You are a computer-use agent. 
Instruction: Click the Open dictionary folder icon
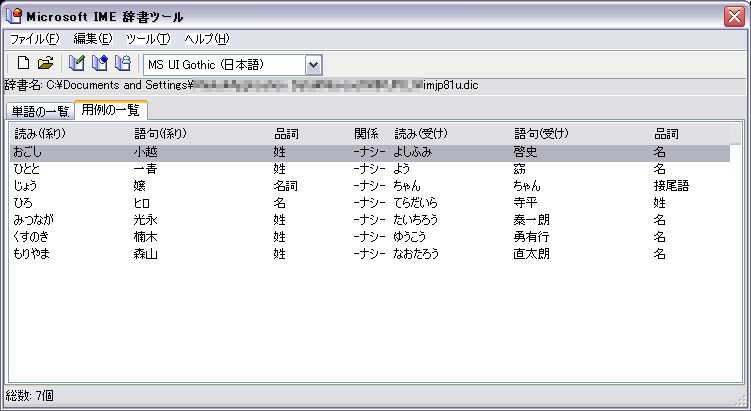tap(46, 64)
